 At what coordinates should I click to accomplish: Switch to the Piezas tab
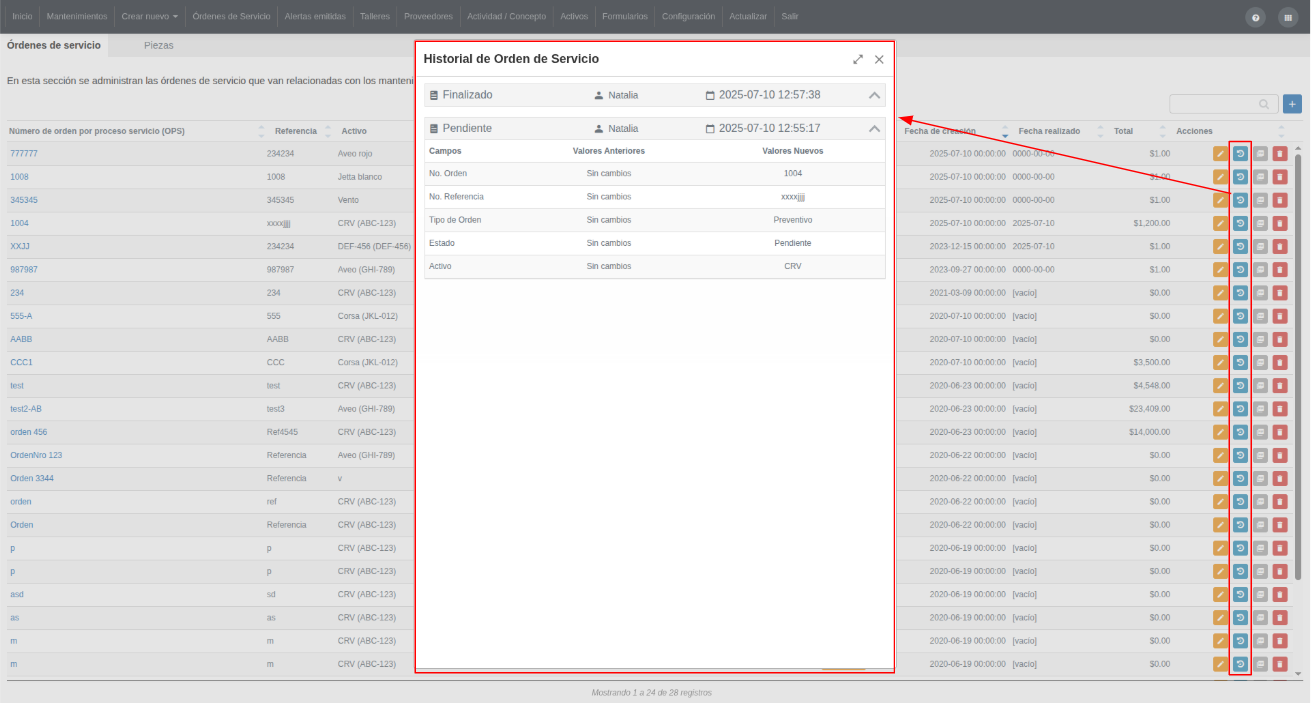pyautogui.click(x=159, y=46)
